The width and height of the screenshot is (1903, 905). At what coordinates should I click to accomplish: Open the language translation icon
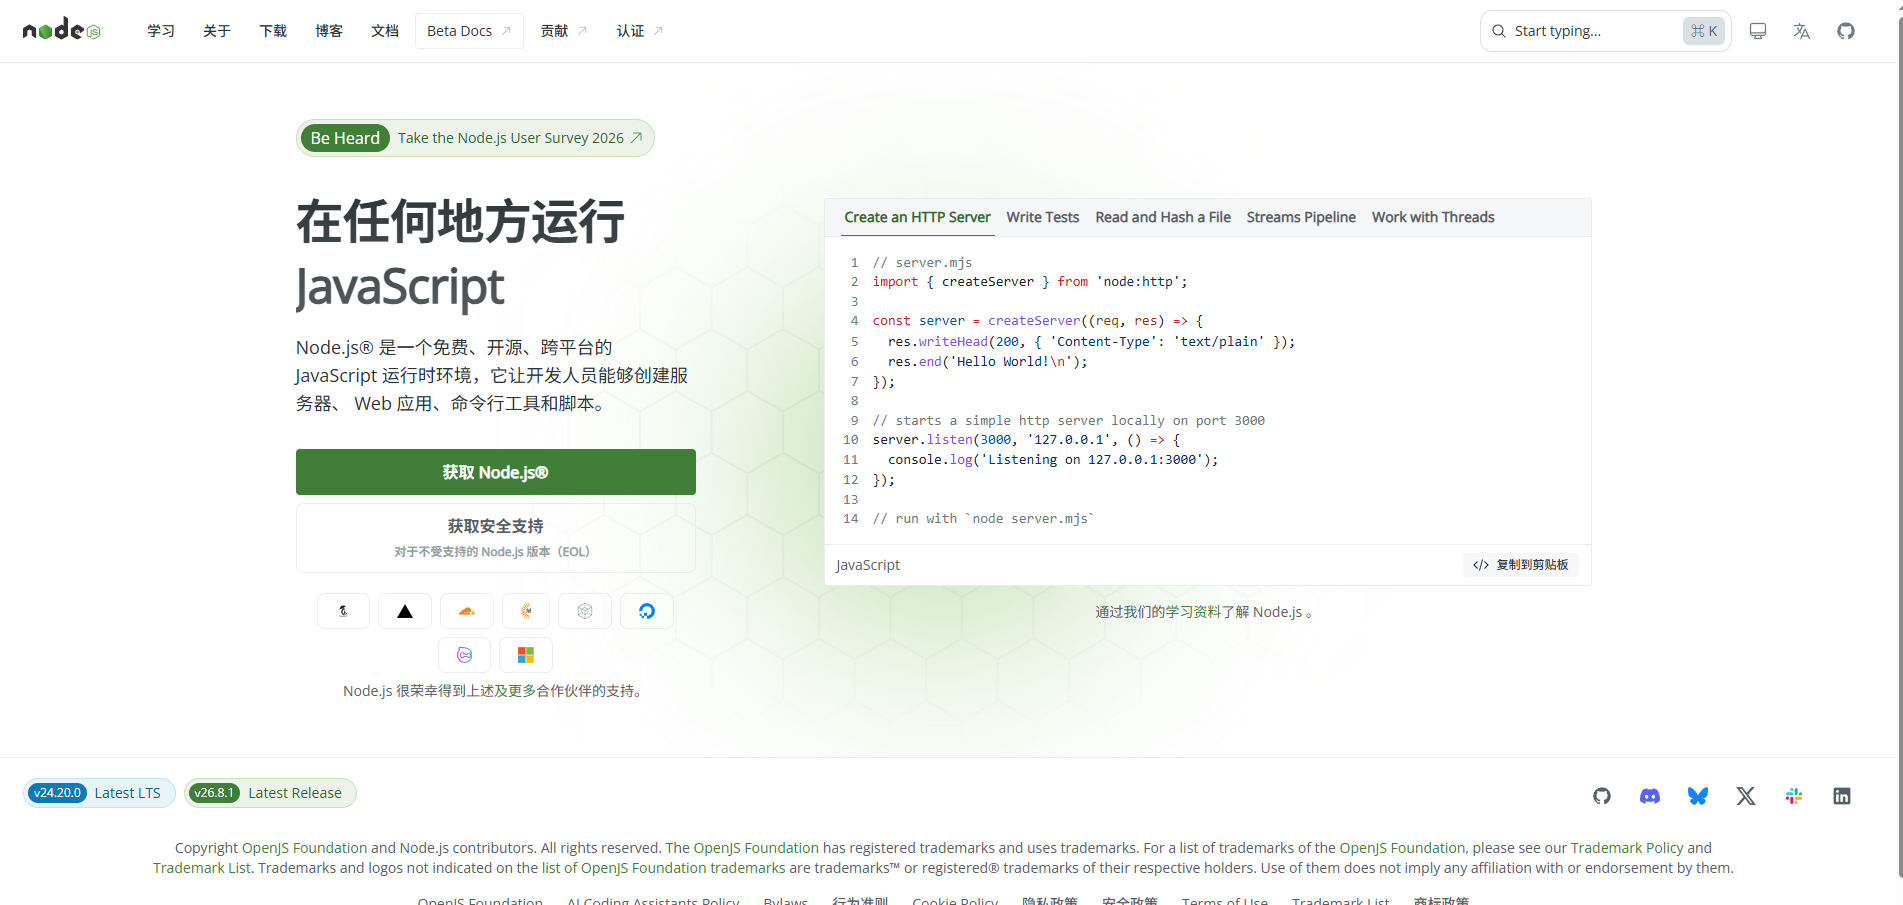point(1802,31)
